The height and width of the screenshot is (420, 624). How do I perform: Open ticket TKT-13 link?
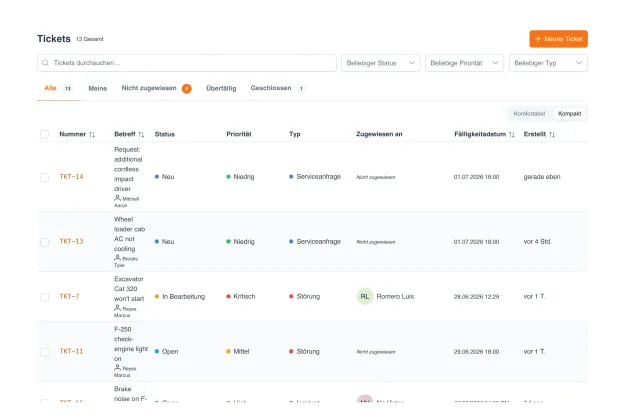click(x=71, y=241)
